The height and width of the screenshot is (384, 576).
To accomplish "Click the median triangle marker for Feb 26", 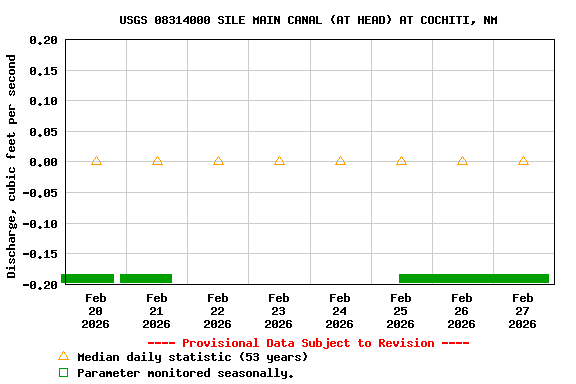I will pyautogui.click(x=462, y=161).
